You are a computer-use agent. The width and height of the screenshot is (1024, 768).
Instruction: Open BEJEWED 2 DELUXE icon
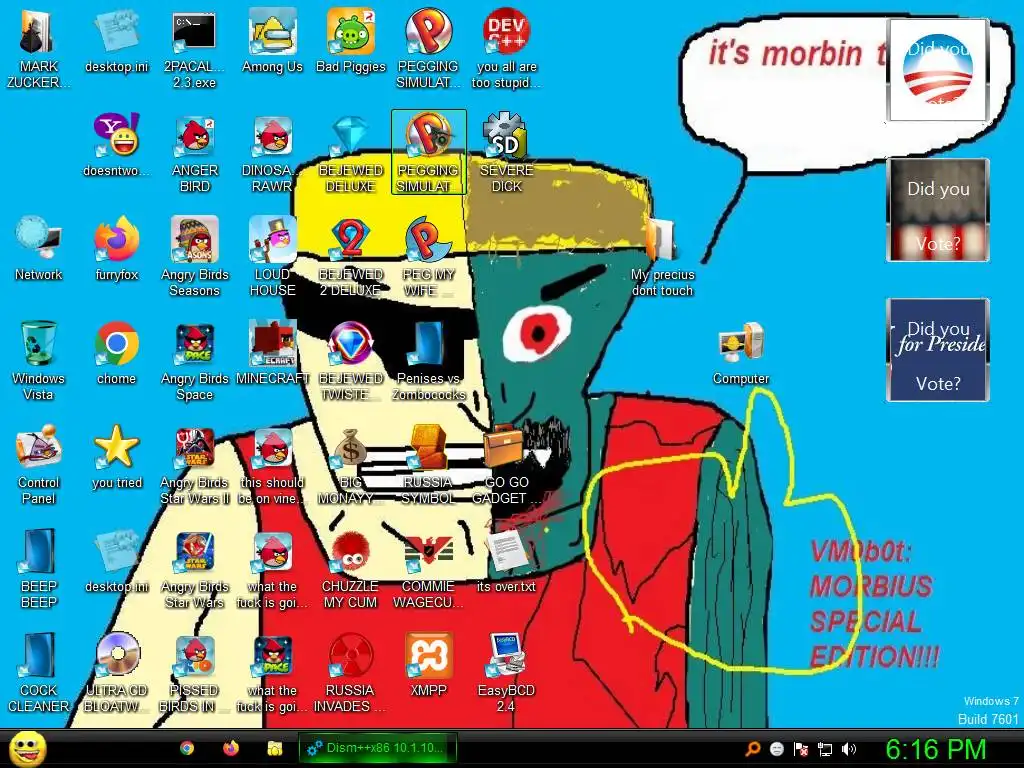351,257
